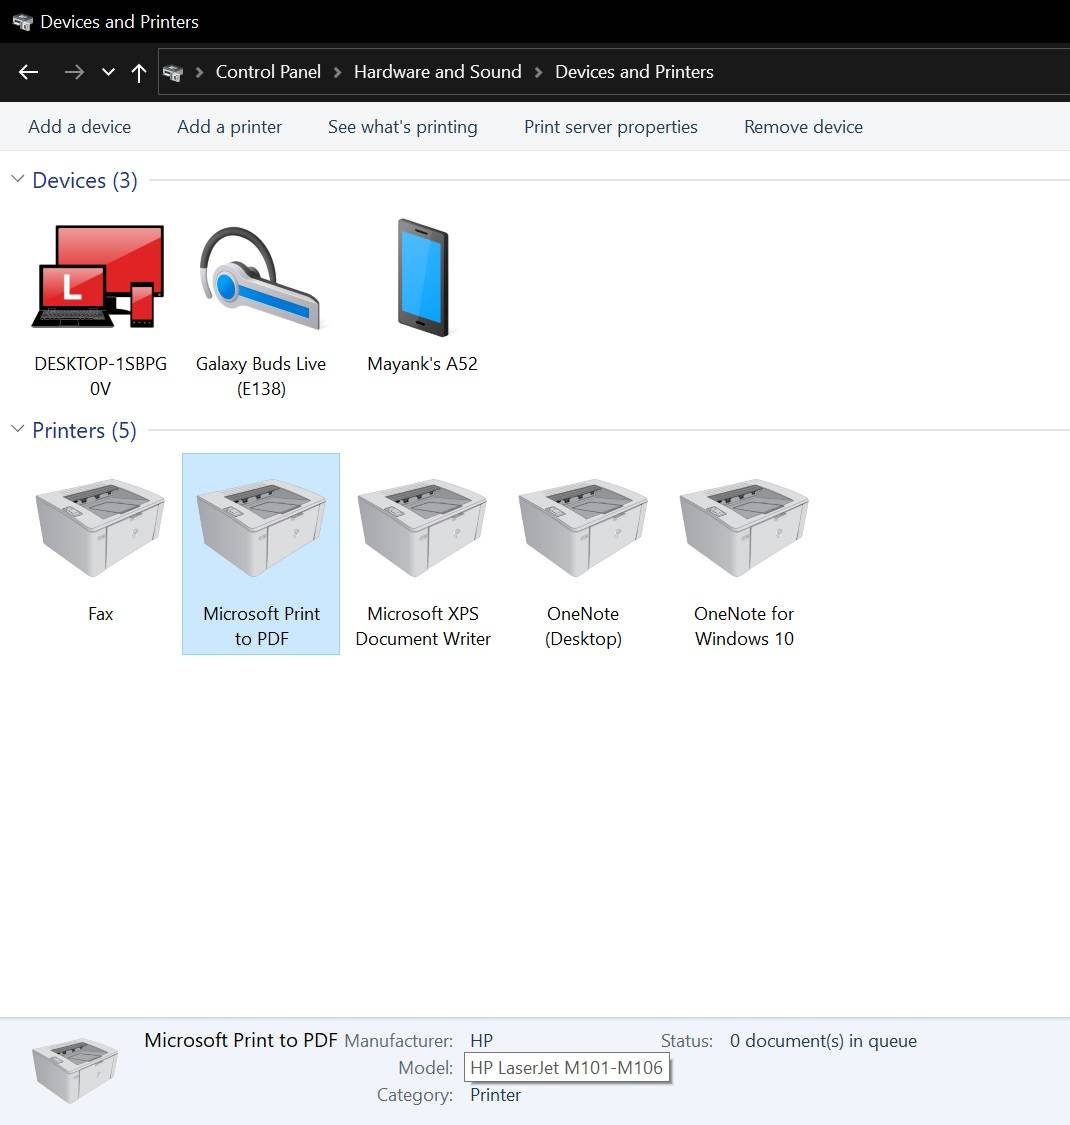The height and width of the screenshot is (1125, 1070).
Task: Open the Microsoft Print to PDF printer
Action: click(261, 527)
